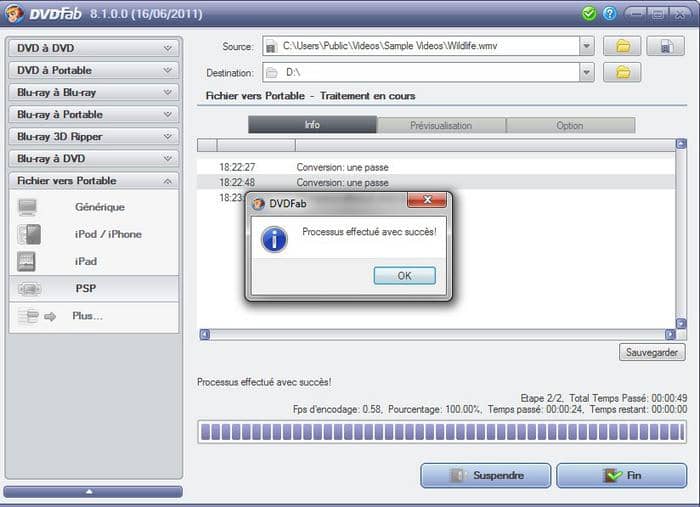
Task: Select the 18:22:48 Conversion log row
Action: tap(436, 183)
